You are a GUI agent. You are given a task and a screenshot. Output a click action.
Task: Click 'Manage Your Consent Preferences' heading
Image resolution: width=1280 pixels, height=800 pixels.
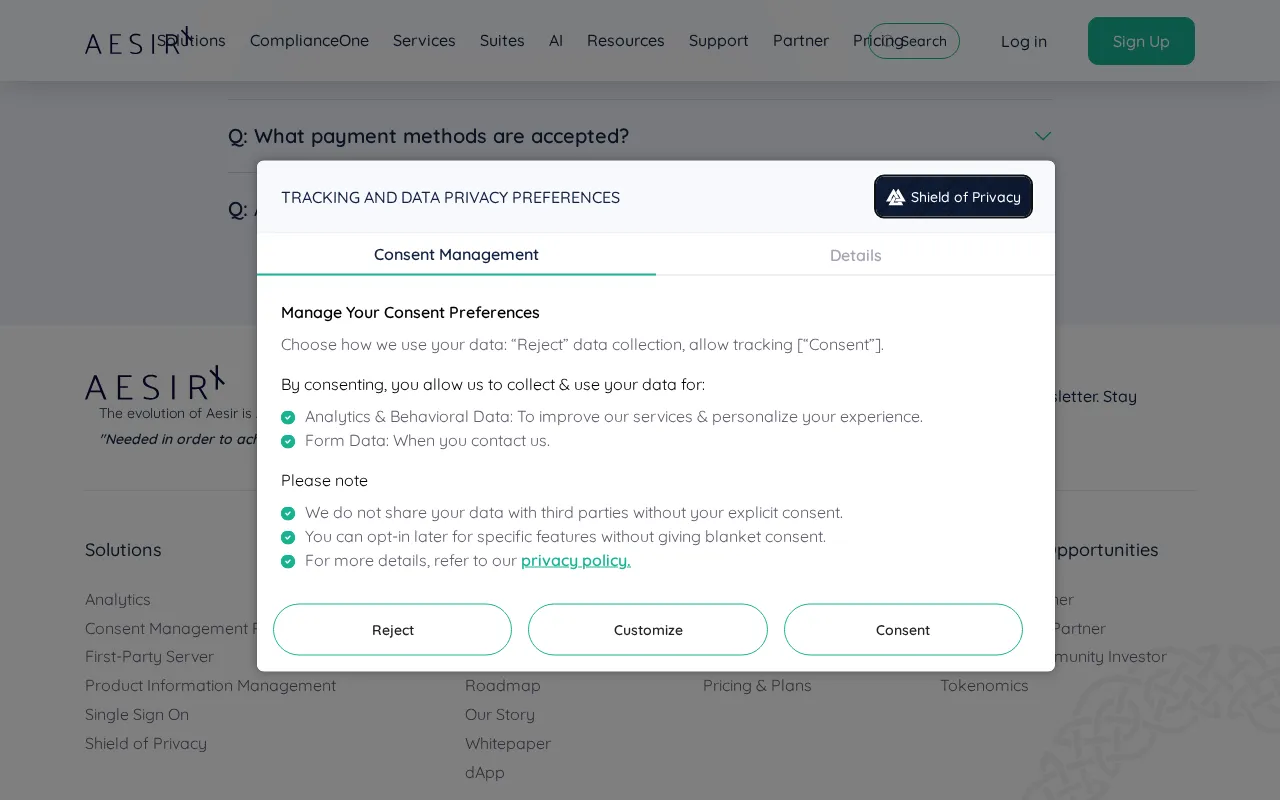pyautogui.click(x=410, y=312)
